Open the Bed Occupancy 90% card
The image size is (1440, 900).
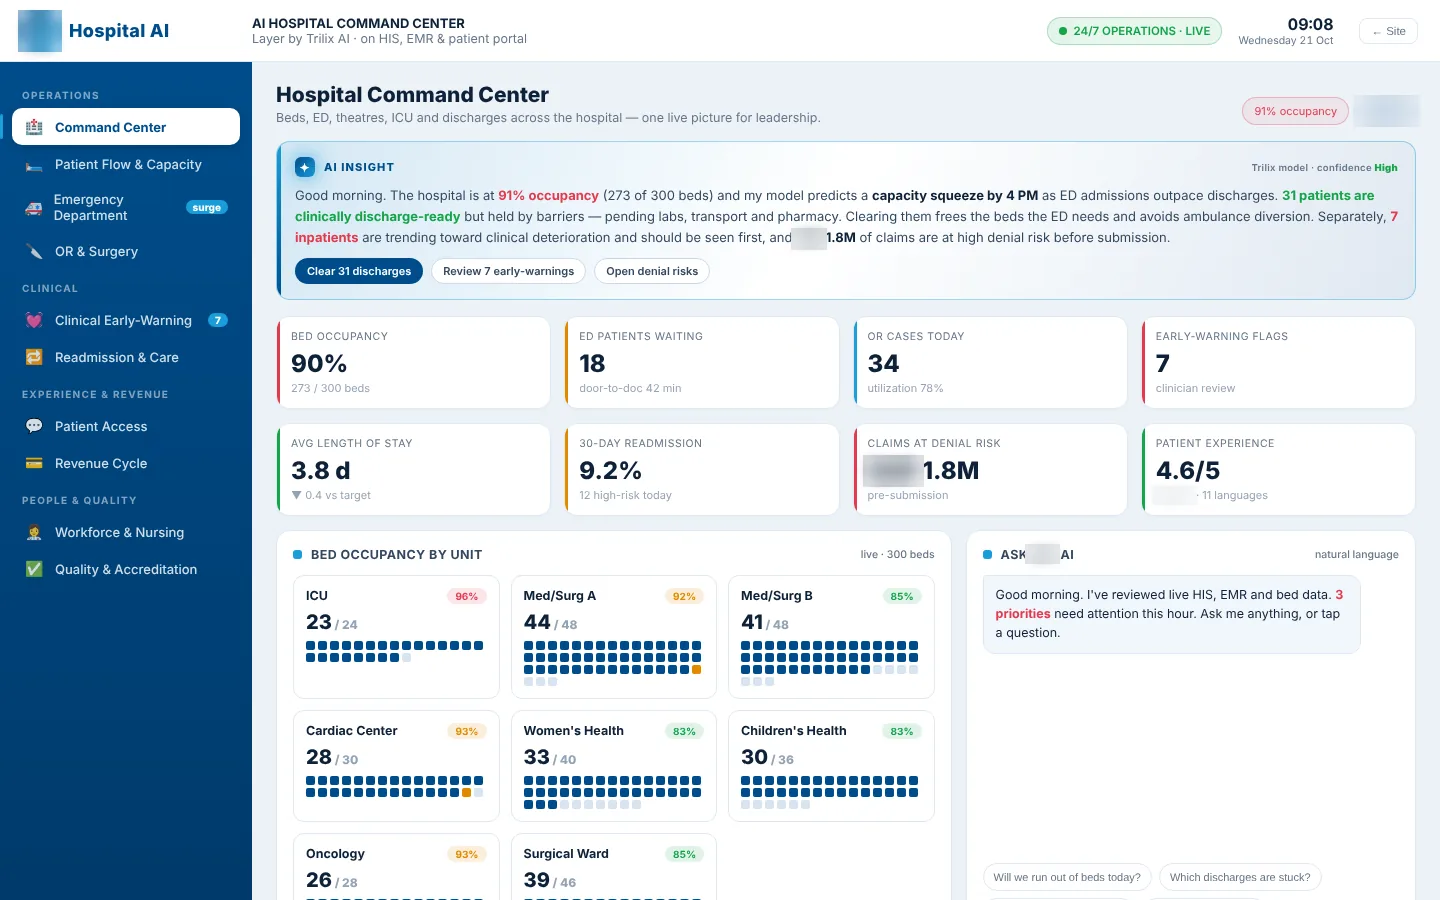pyautogui.click(x=413, y=362)
